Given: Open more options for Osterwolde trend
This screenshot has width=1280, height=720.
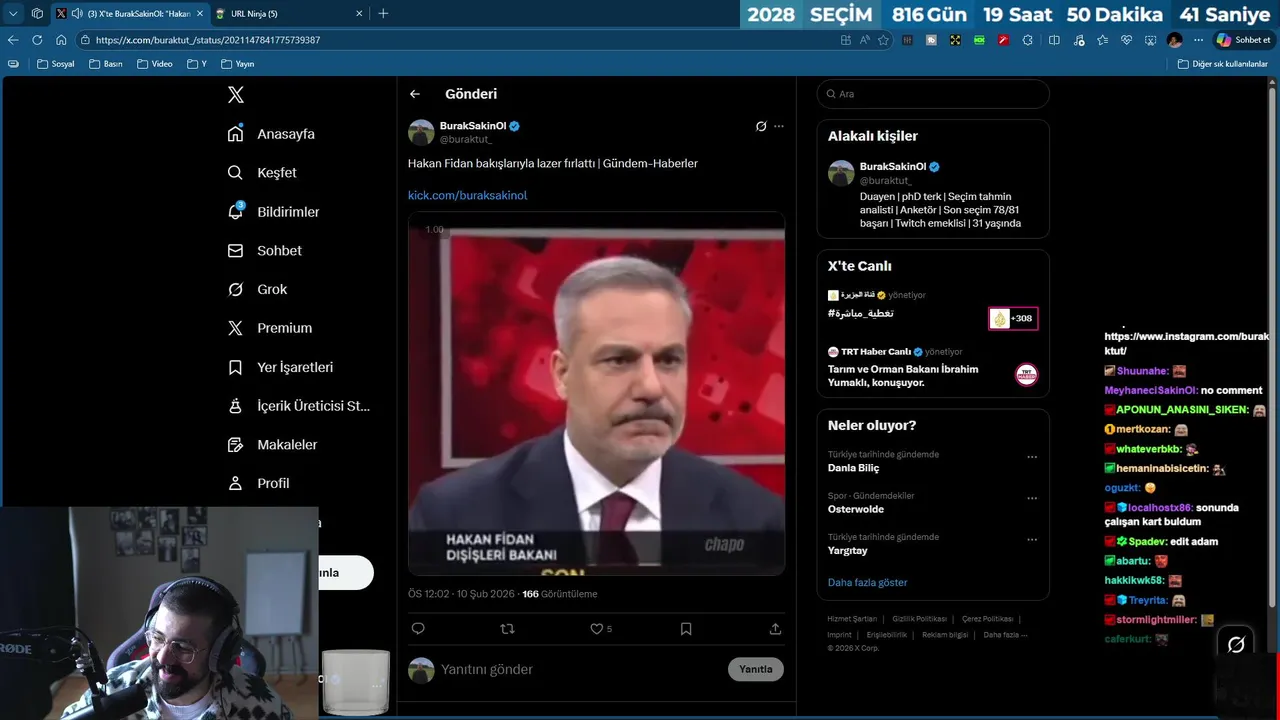Looking at the screenshot, I should tap(1032, 498).
